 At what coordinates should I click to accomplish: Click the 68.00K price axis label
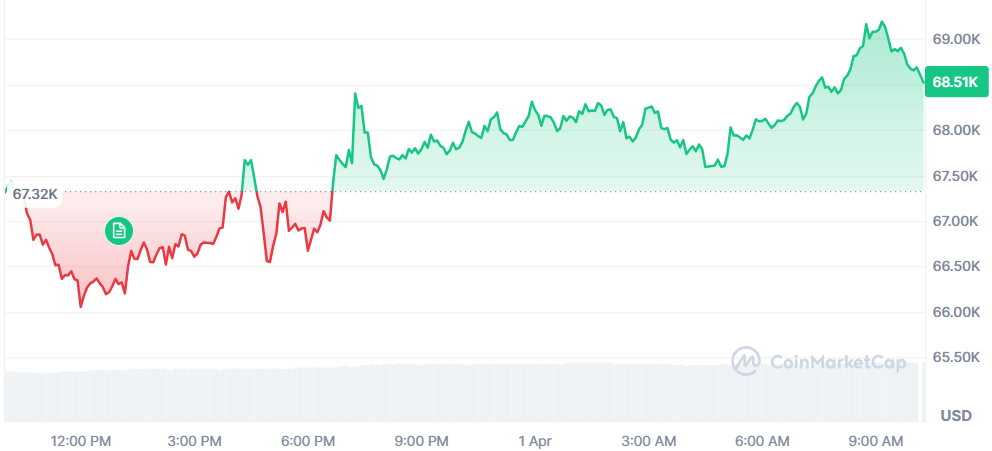click(956, 130)
